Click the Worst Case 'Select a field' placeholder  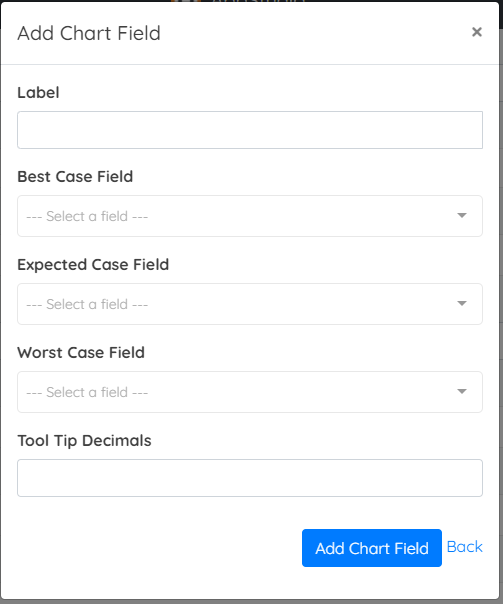87,392
